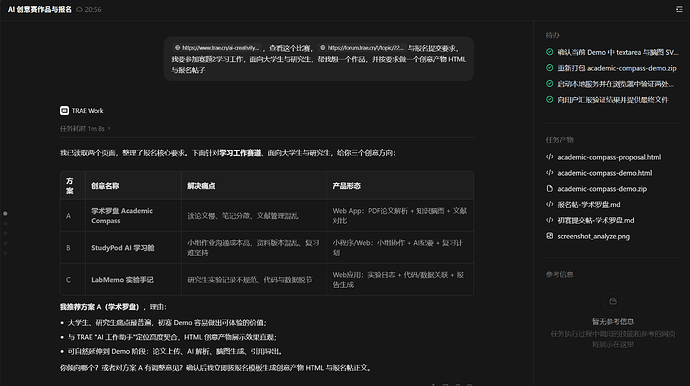The image size is (690, 386).
Task: Click globe icon of forum.trae.cn link
Action: tap(323, 48)
